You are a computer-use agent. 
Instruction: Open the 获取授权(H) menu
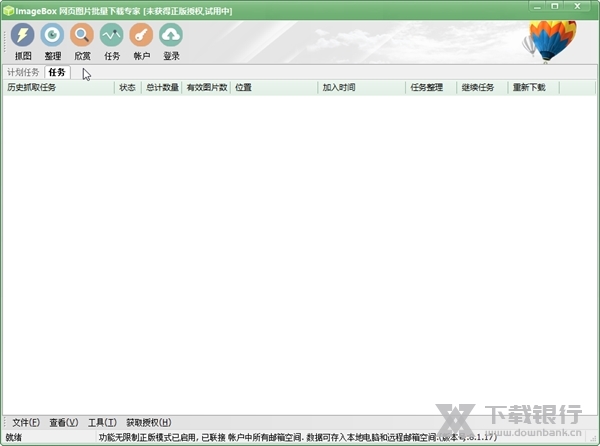[x=148, y=422]
